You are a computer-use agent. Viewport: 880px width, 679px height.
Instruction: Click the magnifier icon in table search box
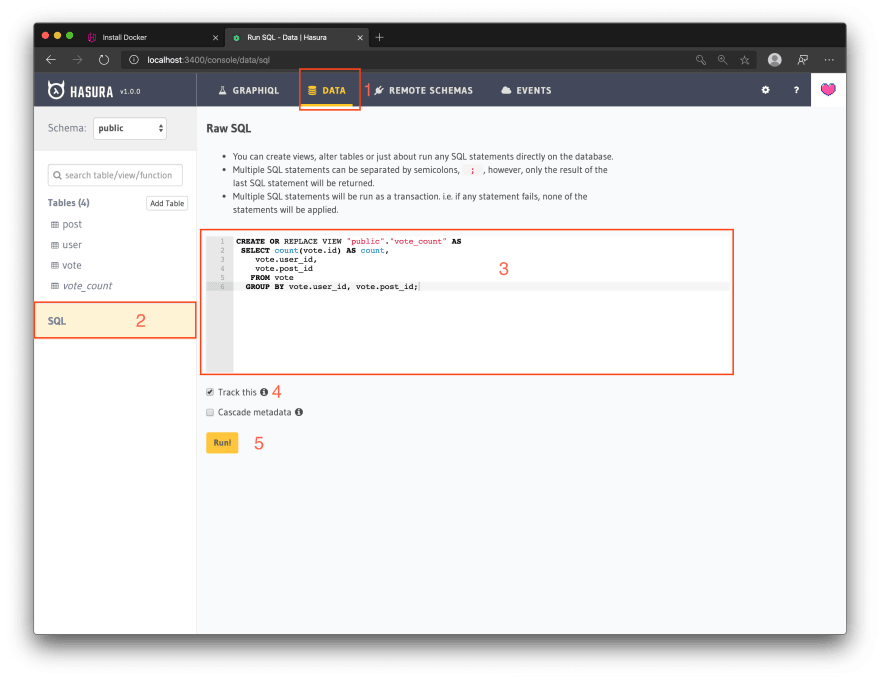click(x=57, y=175)
